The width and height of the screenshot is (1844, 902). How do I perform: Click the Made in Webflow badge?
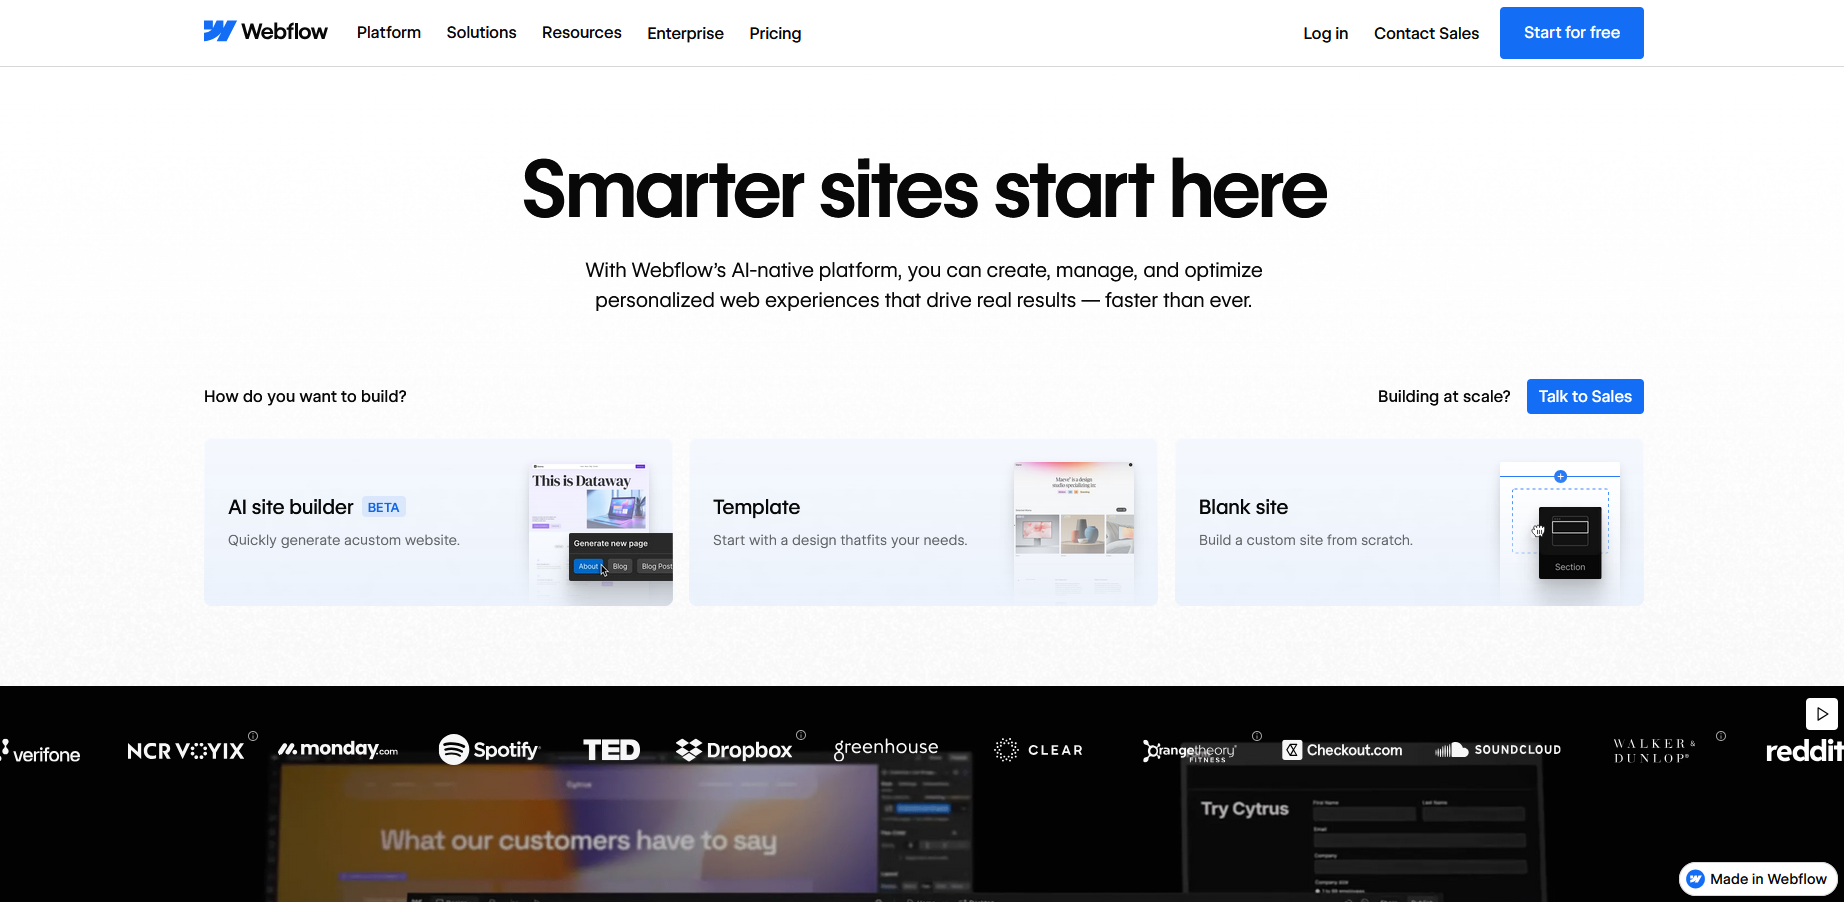coord(1757,879)
